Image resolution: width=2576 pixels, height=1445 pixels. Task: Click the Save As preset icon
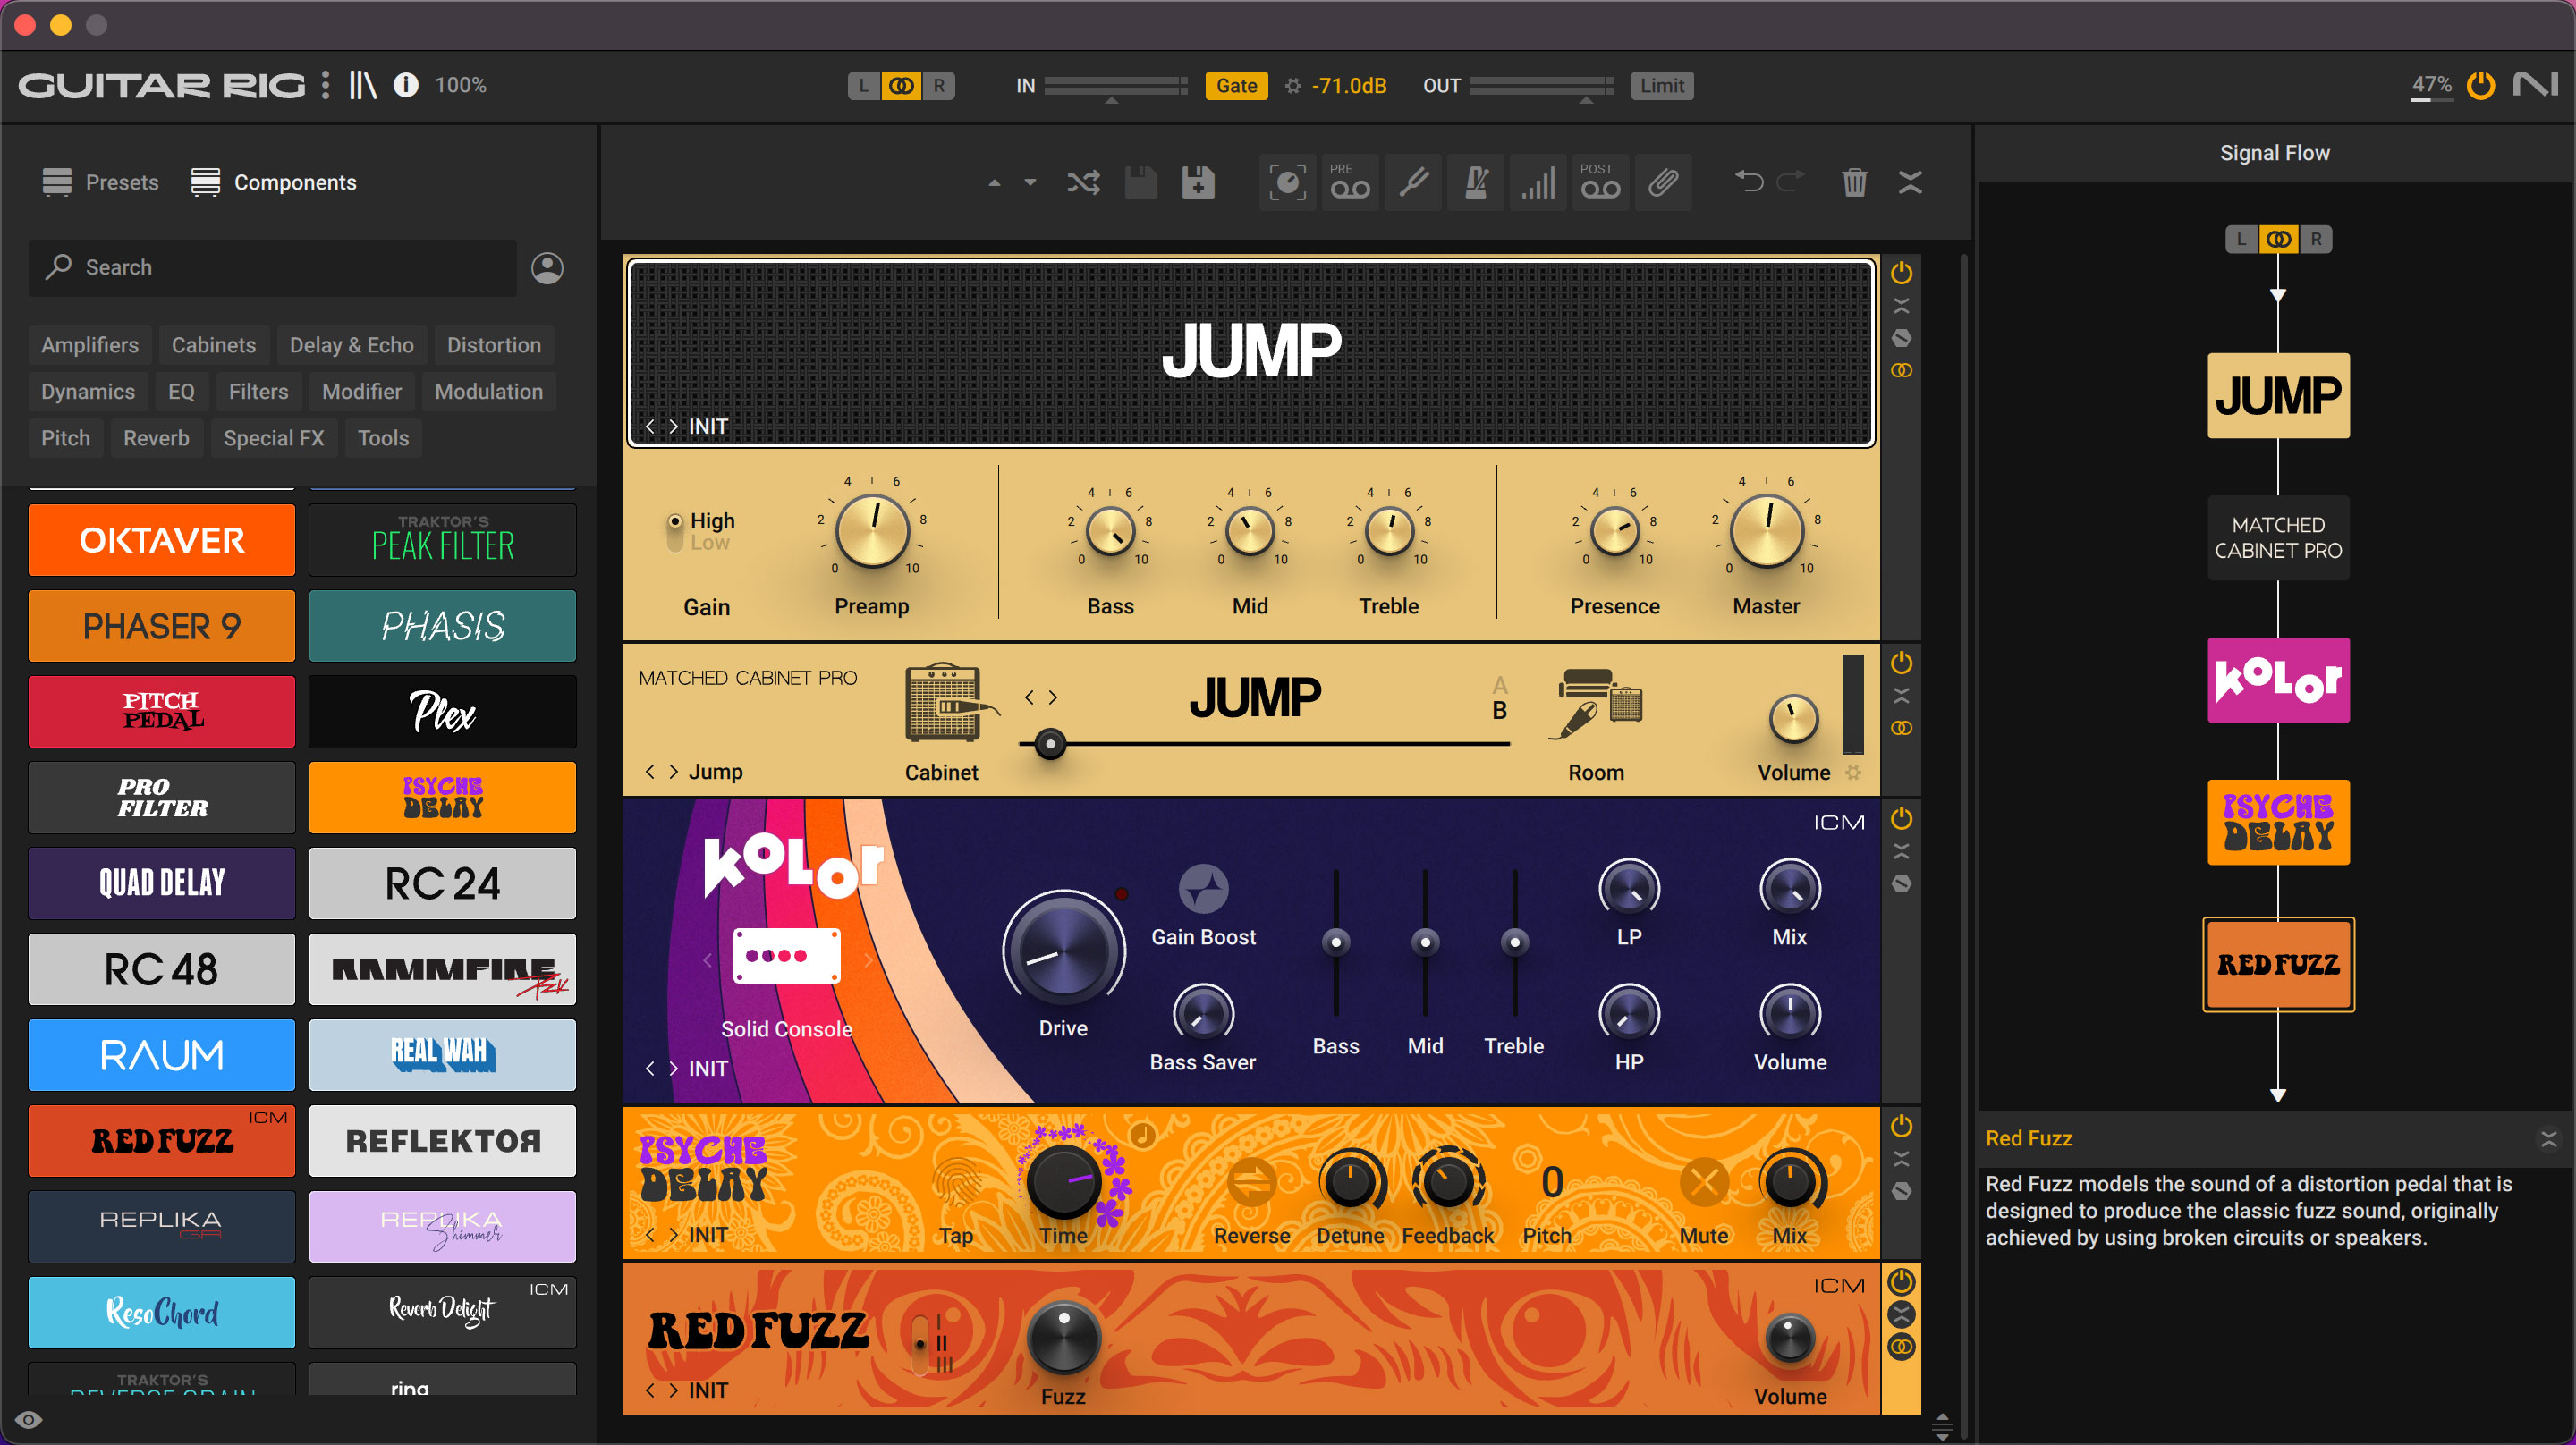pos(1198,183)
